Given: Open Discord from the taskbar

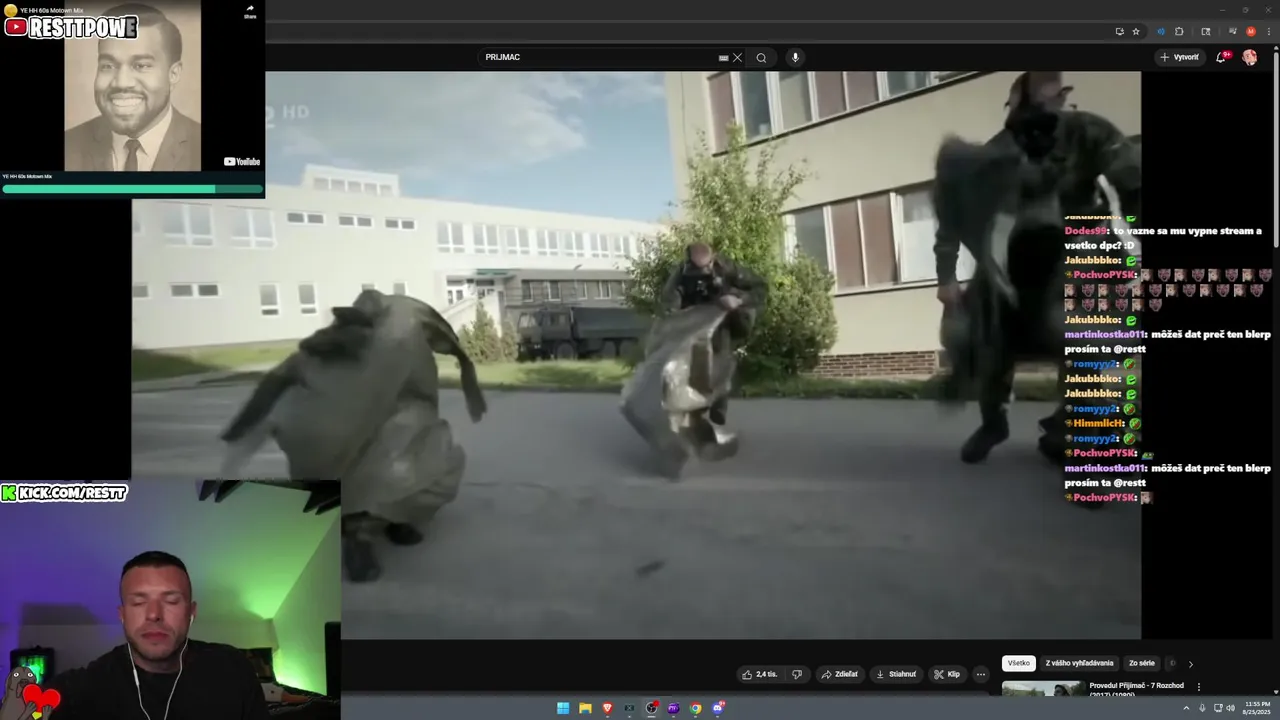Looking at the screenshot, I should [718, 708].
